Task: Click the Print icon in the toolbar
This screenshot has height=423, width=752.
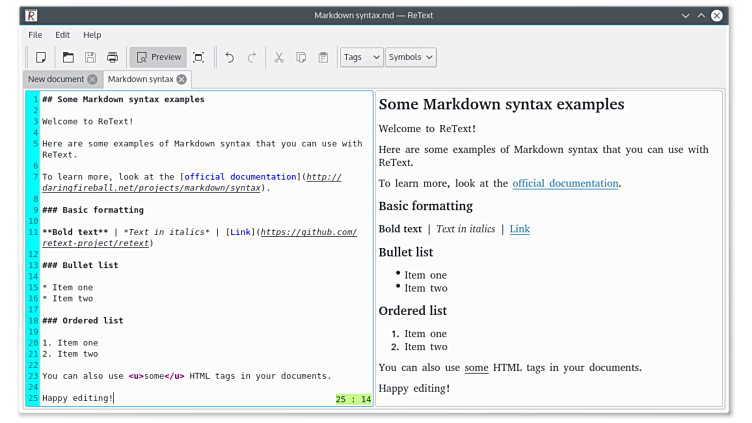Action: (x=112, y=57)
